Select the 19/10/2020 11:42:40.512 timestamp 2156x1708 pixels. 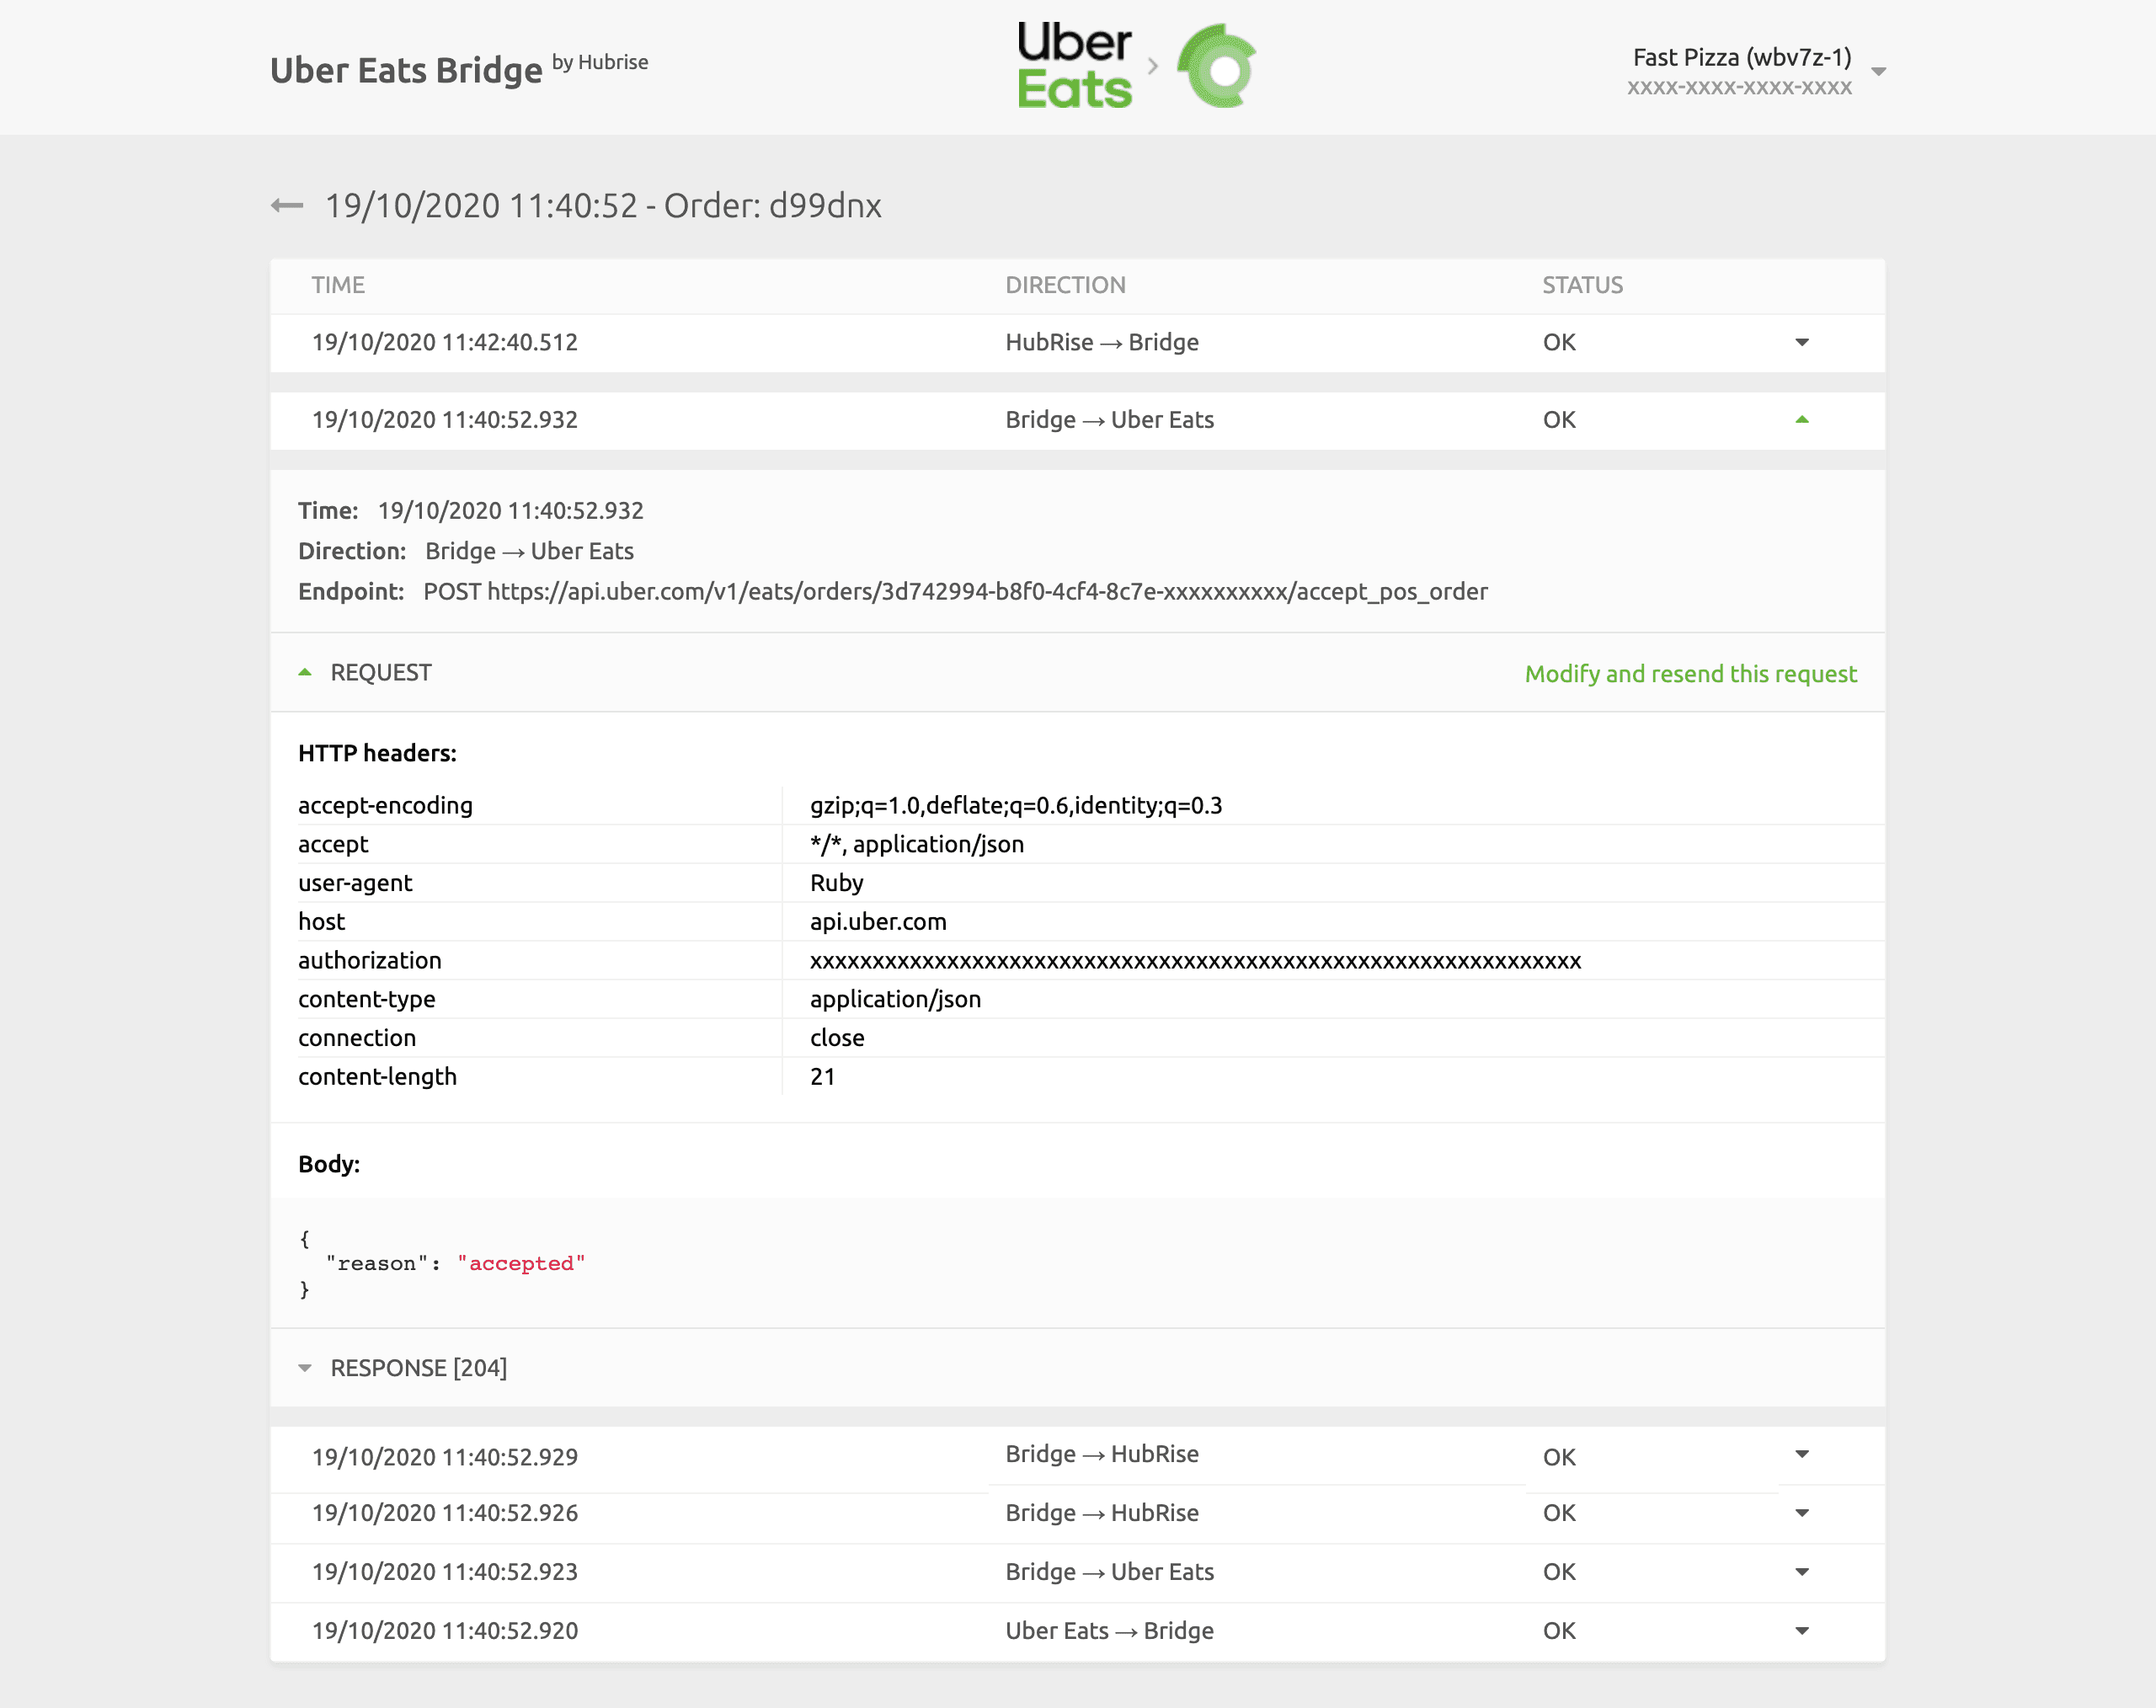coord(445,343)
